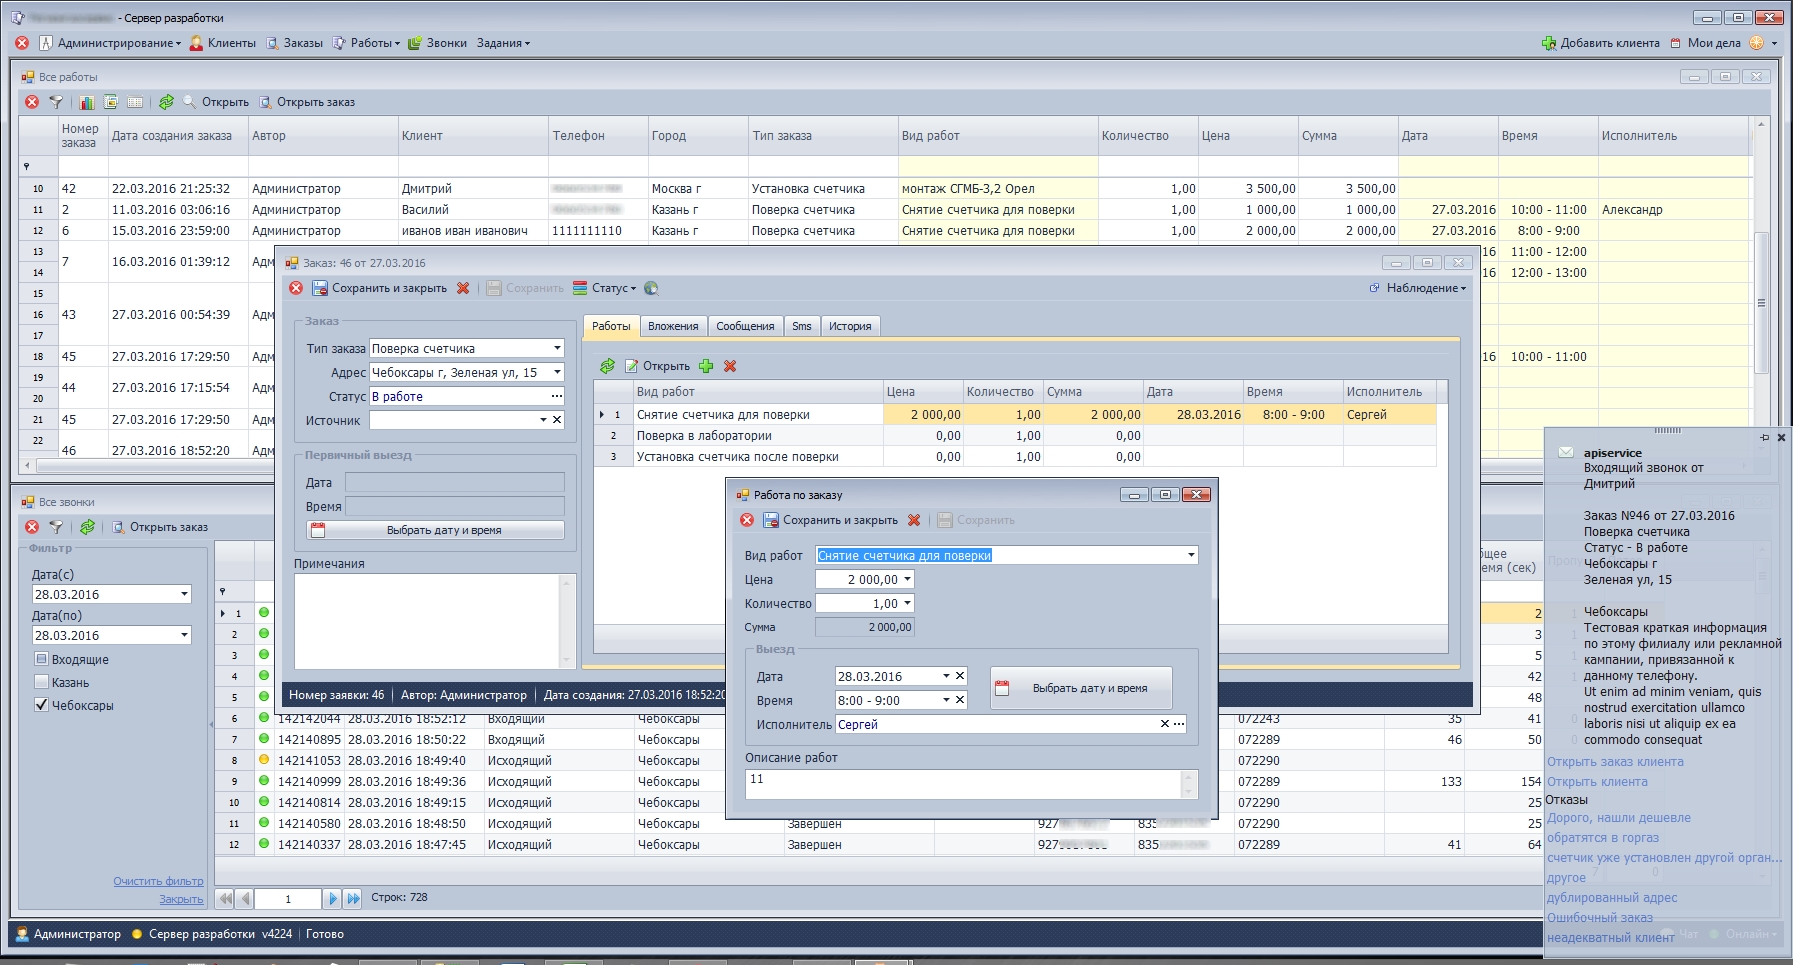Expand the Цена dropdown in the work dialog

908,579
